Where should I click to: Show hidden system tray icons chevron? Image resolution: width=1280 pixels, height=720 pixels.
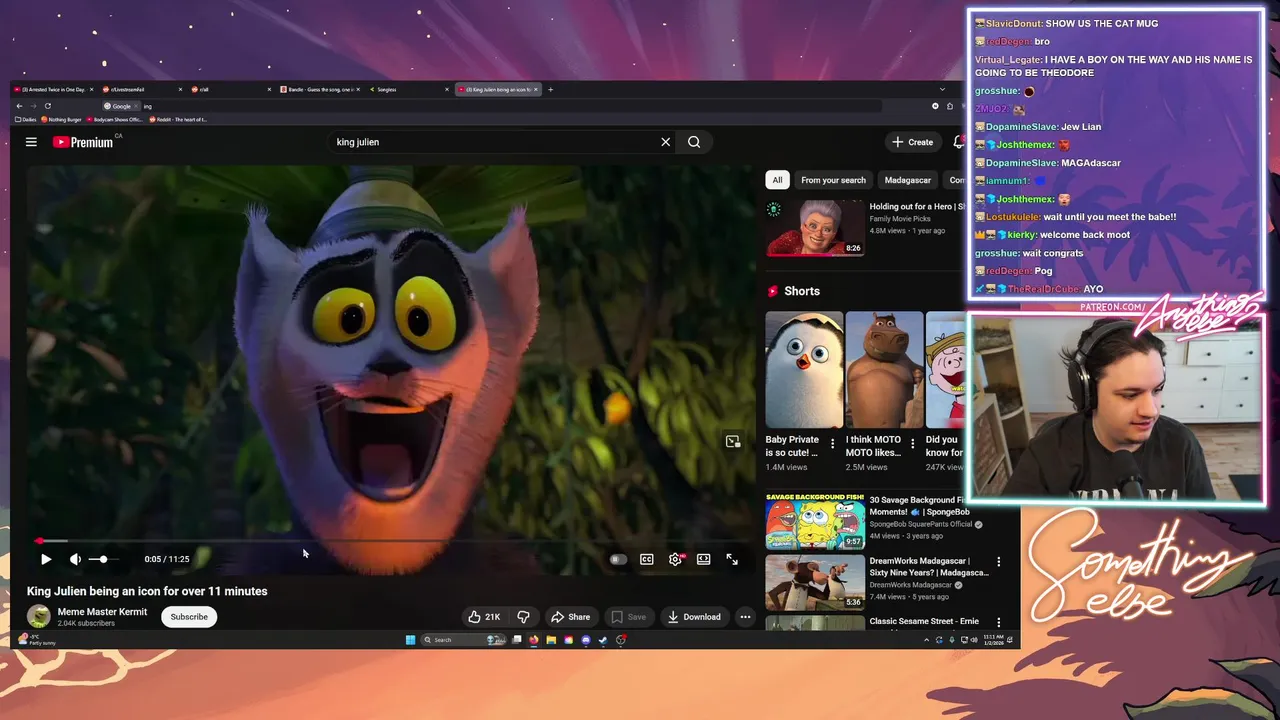pos(926,640)
